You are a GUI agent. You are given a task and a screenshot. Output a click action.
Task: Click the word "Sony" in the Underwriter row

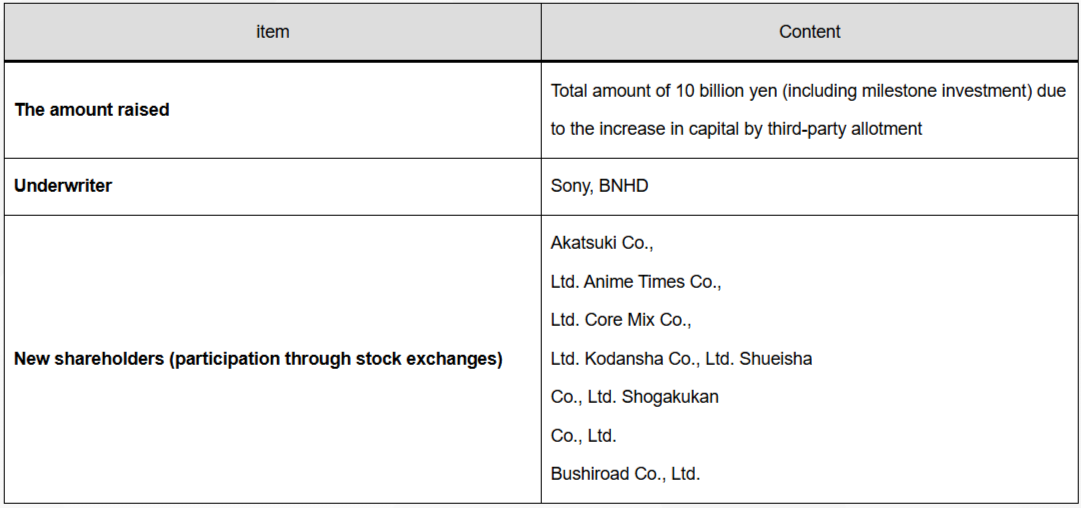(570, 186)
